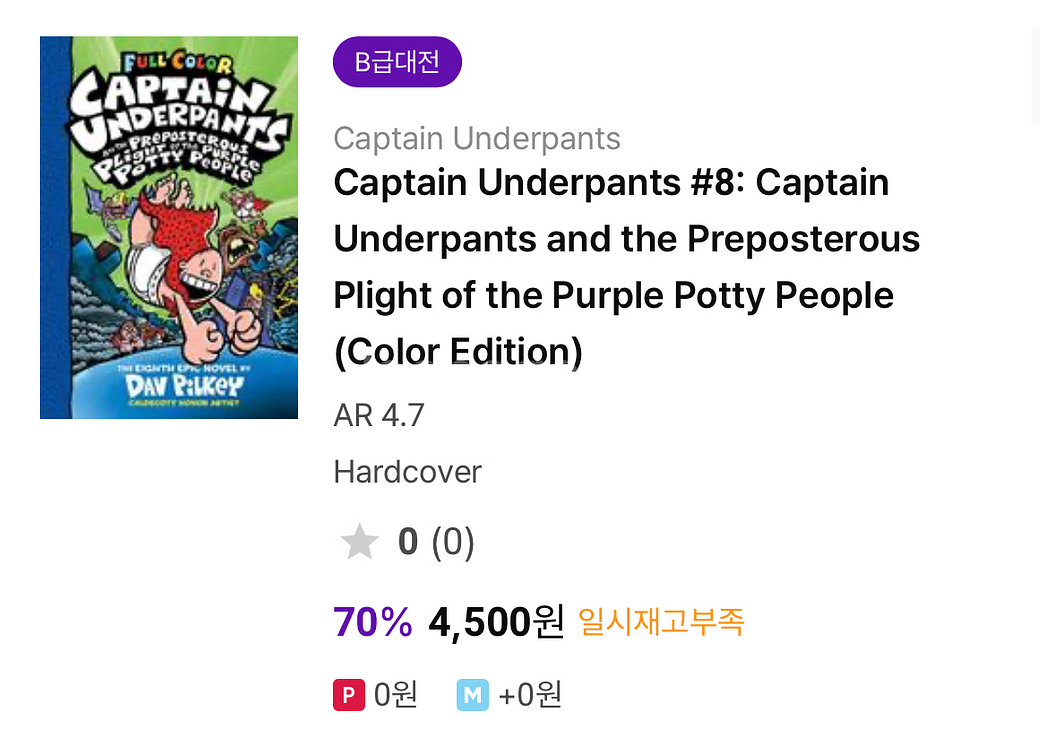1048x750 pixels.
Task: Select the Hardcover format label
Action: click(x=407, y=471)
